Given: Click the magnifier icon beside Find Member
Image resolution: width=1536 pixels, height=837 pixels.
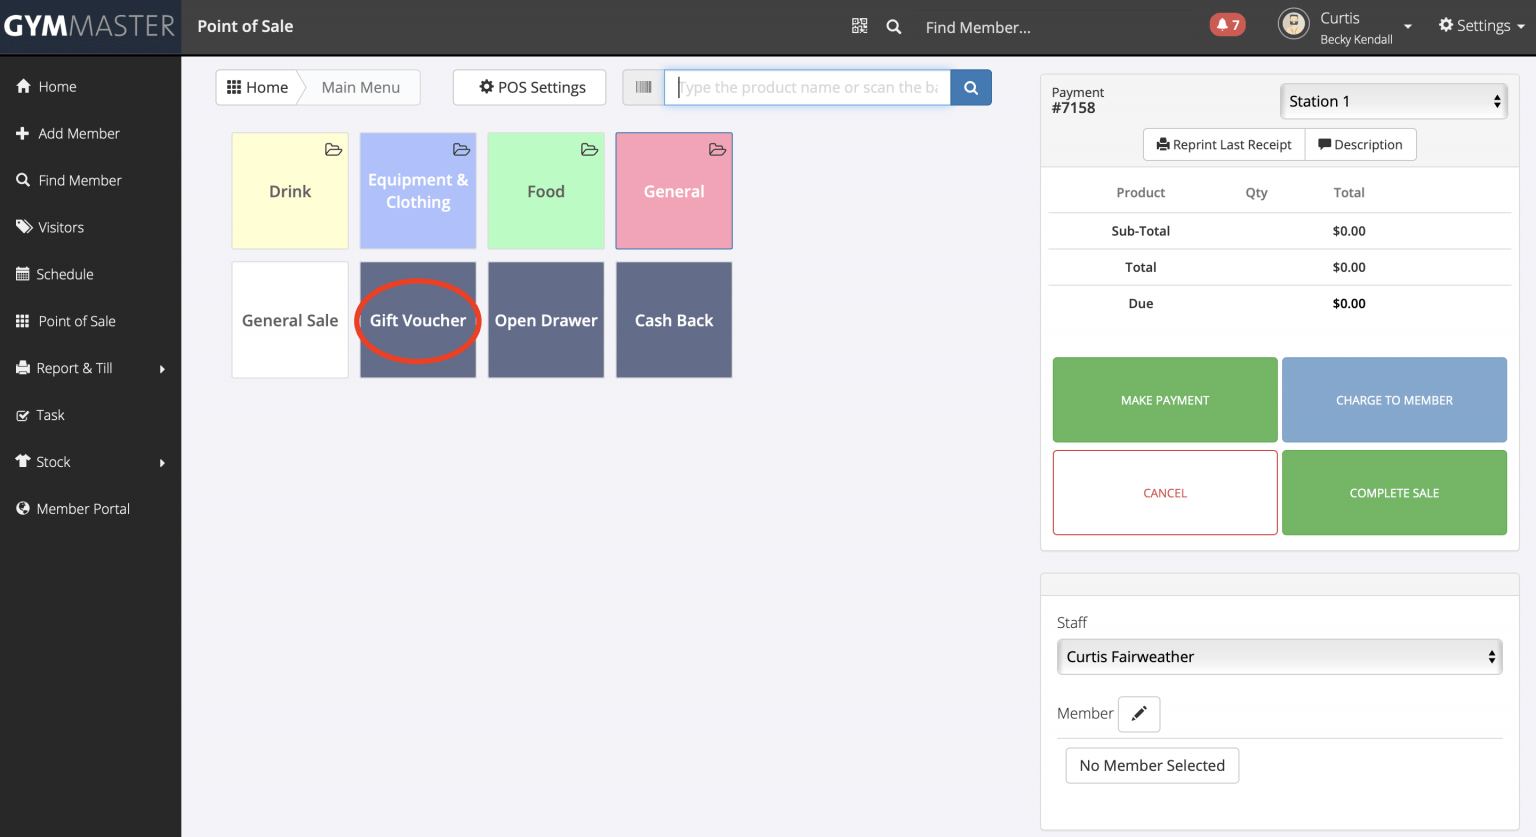Looking at the screenshot, I should 894,27.
